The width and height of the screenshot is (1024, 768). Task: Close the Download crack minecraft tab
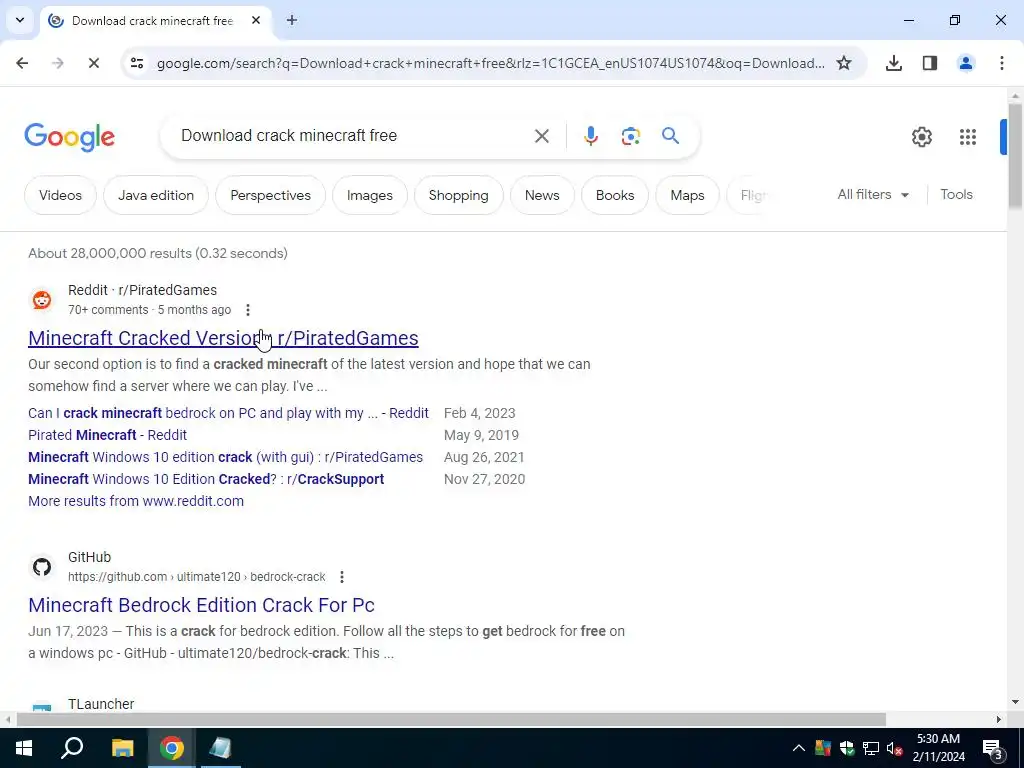coord(256,20)
